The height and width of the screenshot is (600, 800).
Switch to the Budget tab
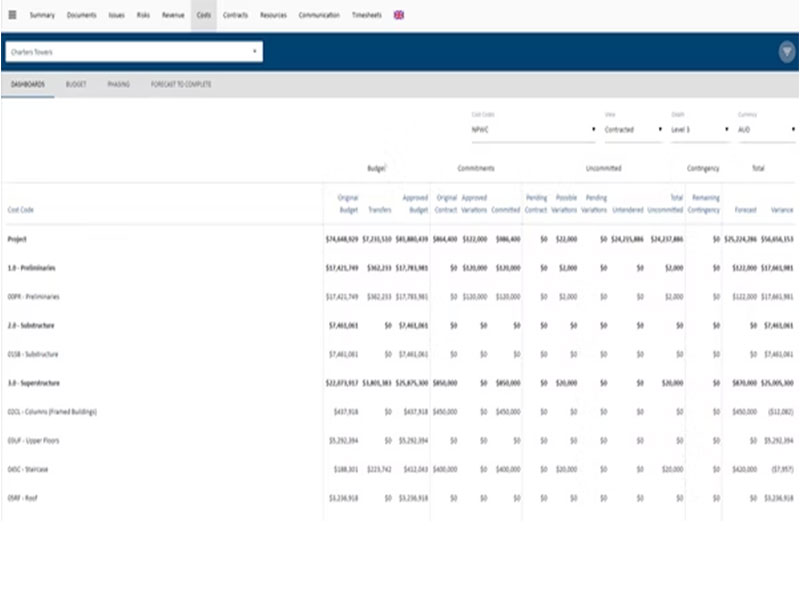(76, 85)
